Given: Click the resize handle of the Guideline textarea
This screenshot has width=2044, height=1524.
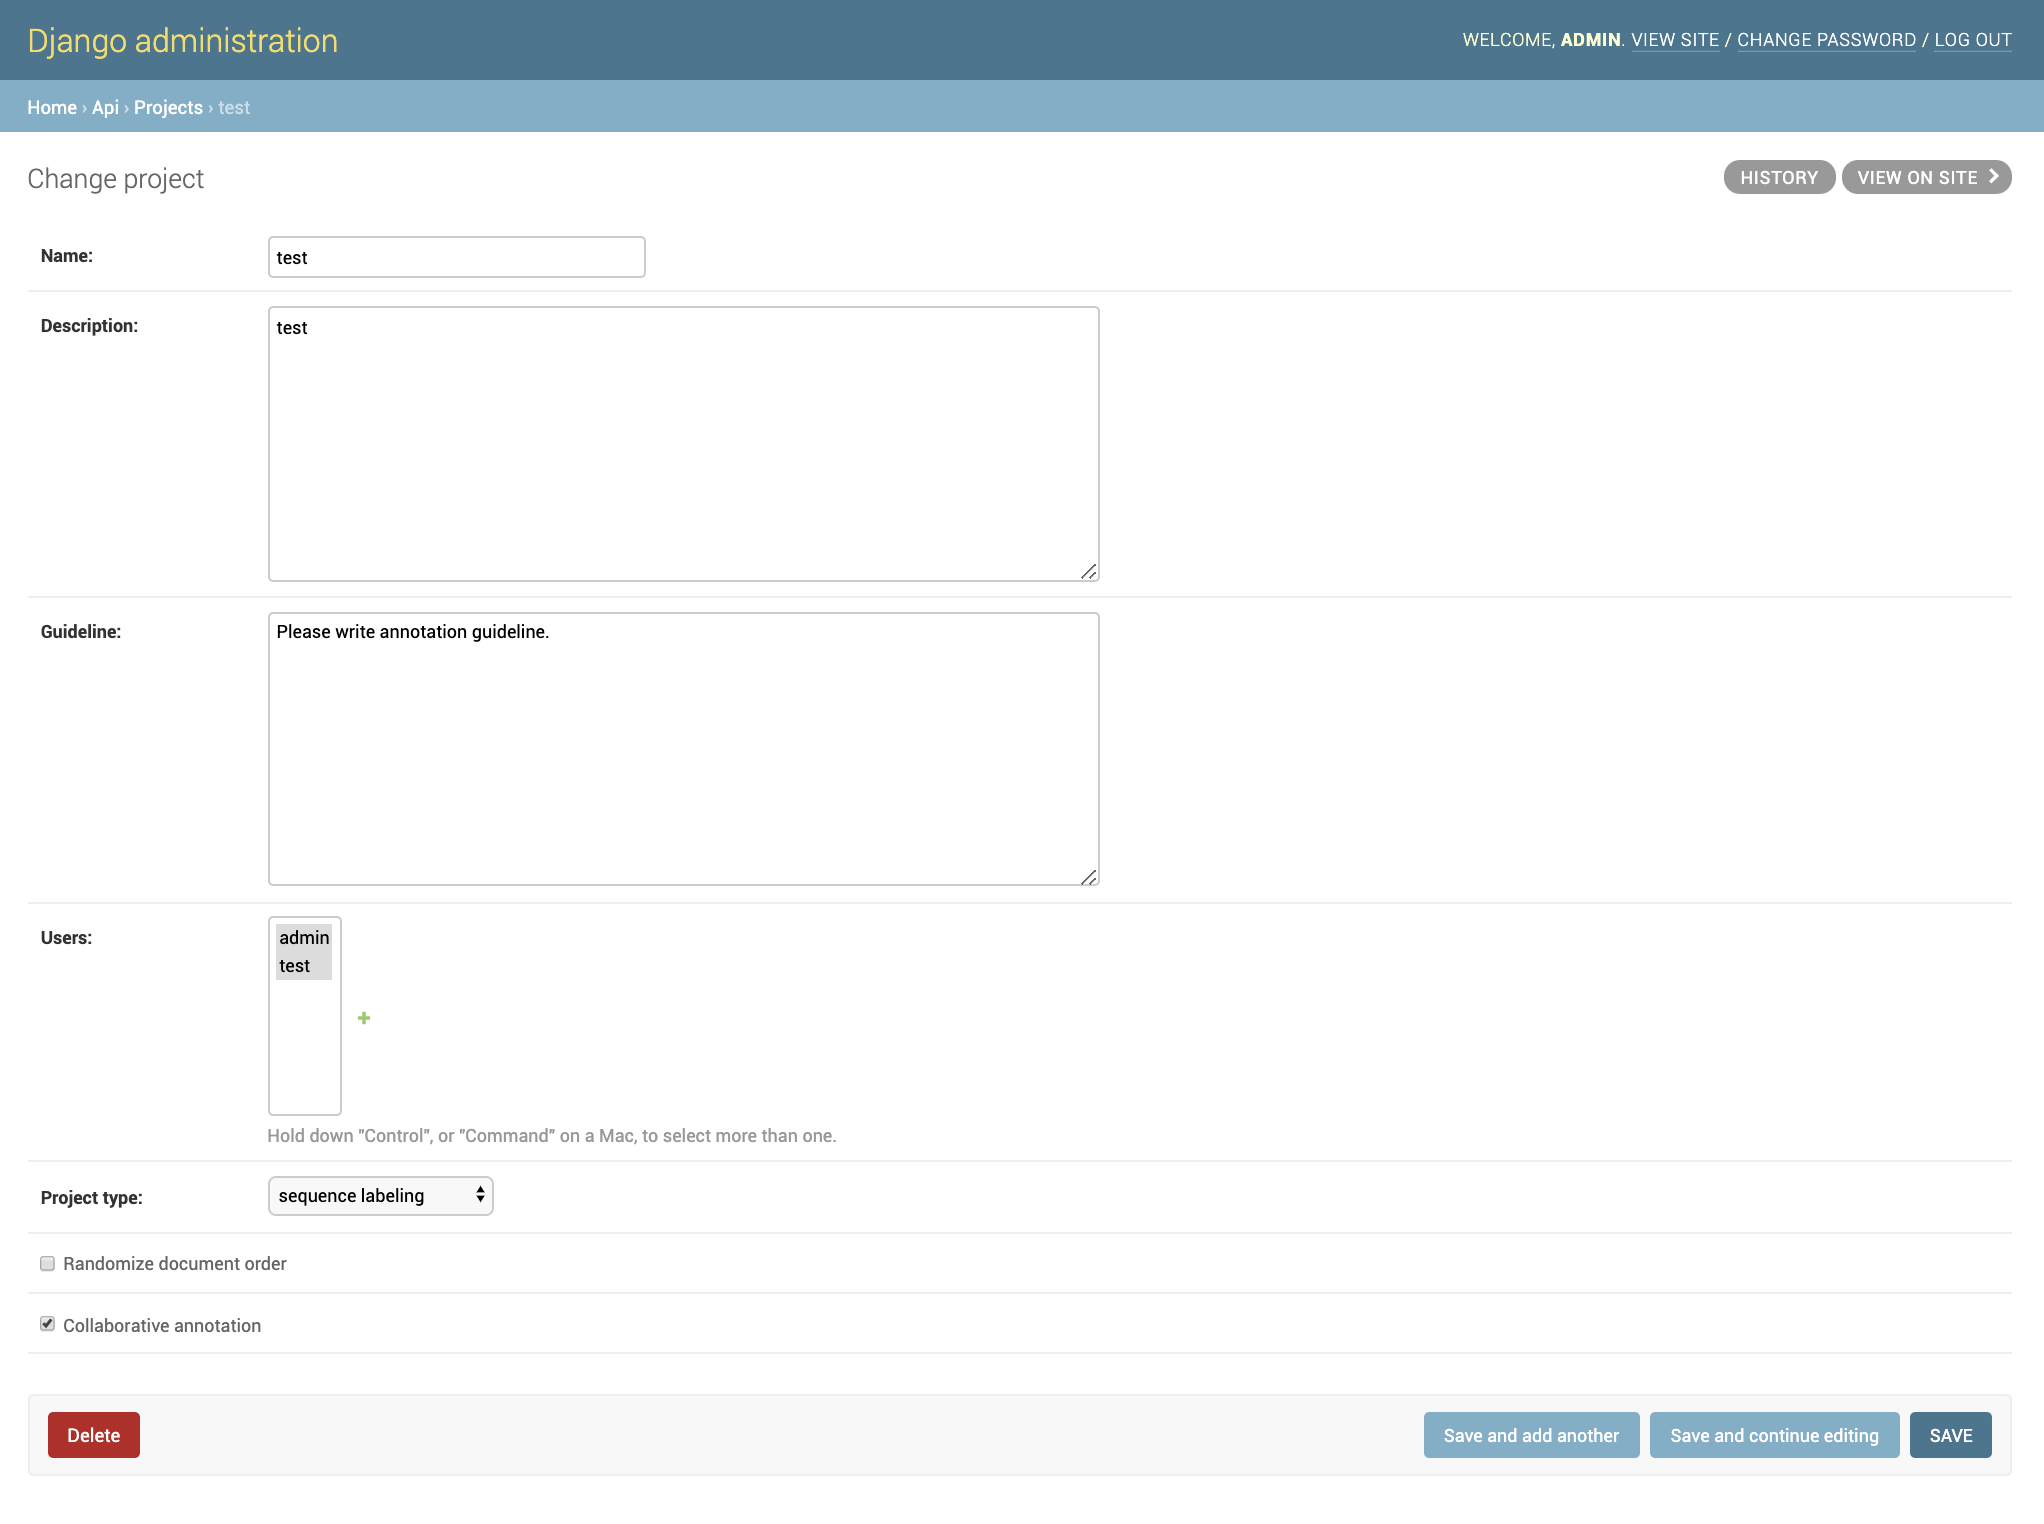Looking at the screenshot, I should [x=1090, y=877].
